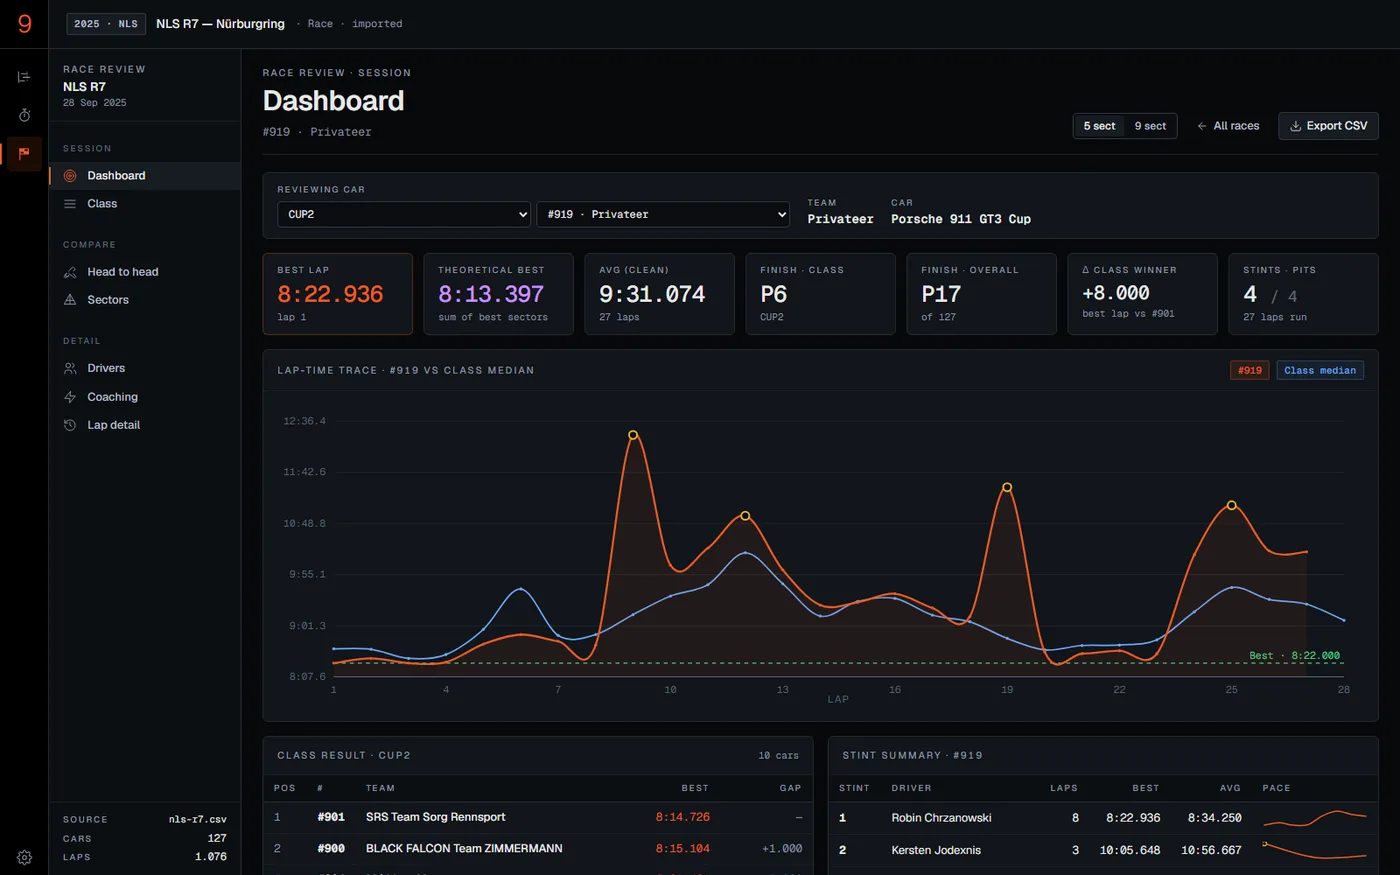Image resolution: width=1400 pixels, height=875 pixels.
Task: Click the 10 cars count label
Action: (779, 756)
